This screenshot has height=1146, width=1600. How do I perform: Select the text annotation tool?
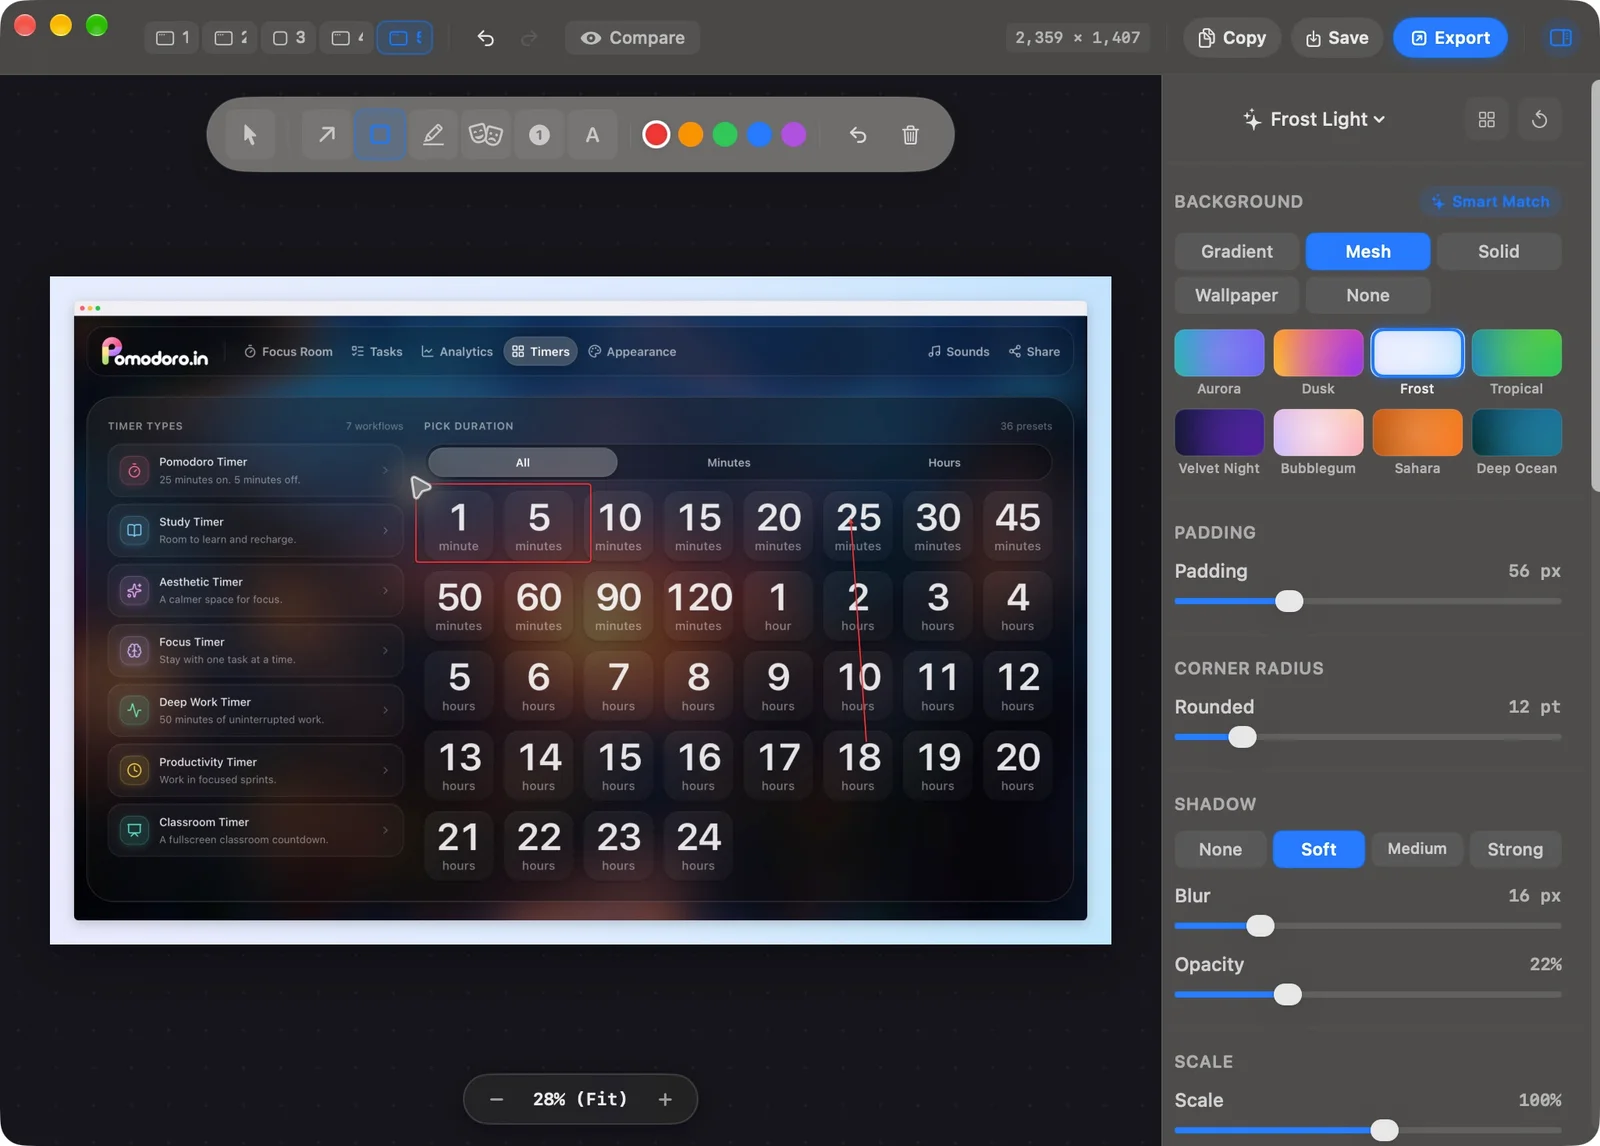pyautogui.click(x=592, y=134)
